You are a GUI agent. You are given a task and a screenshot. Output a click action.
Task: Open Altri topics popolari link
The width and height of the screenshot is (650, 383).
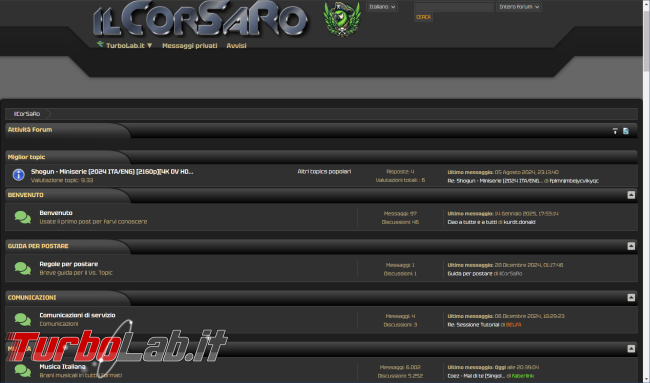(x=324, y=172)
